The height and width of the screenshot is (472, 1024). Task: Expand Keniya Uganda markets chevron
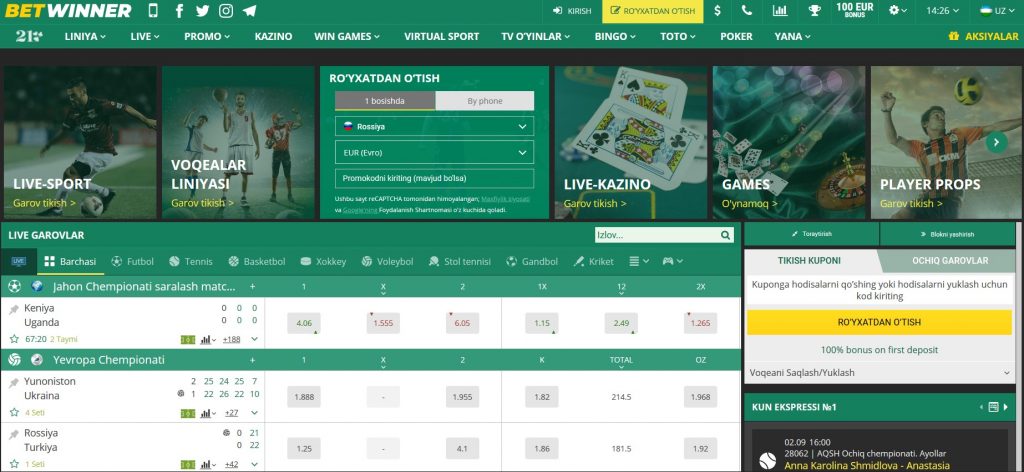pos(255,339)
